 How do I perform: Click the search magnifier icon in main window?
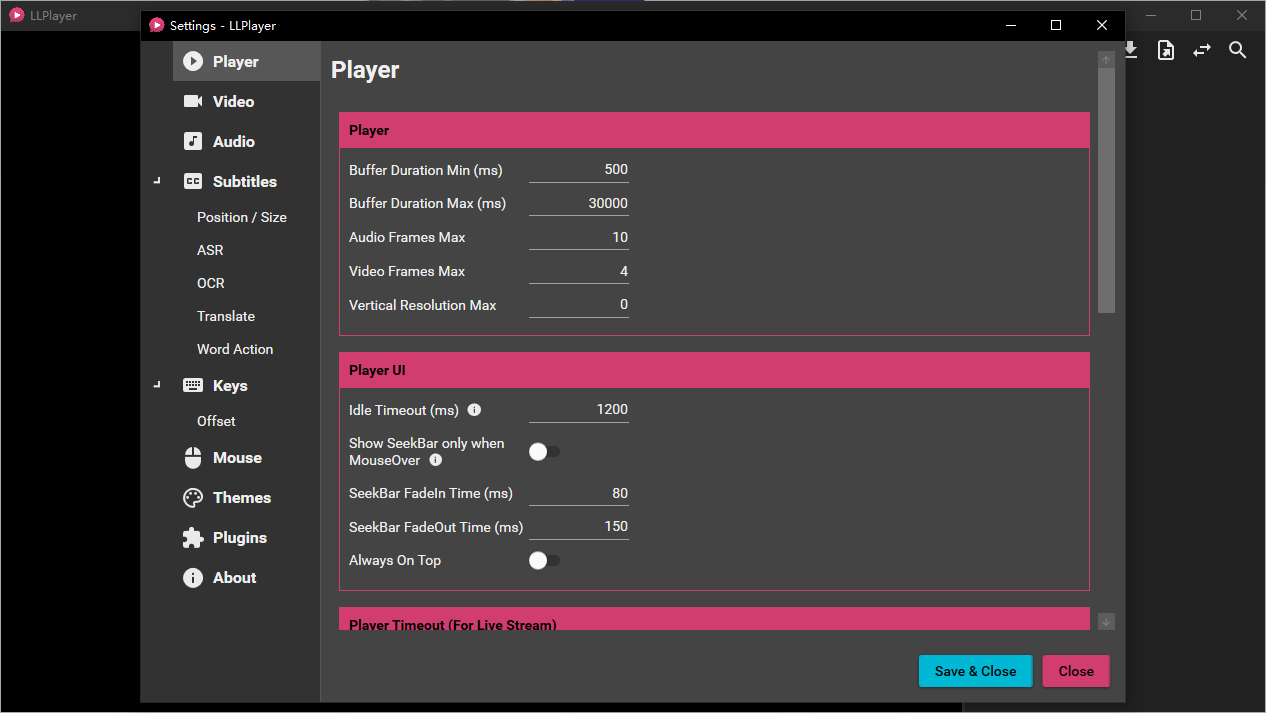(1237, 50)
